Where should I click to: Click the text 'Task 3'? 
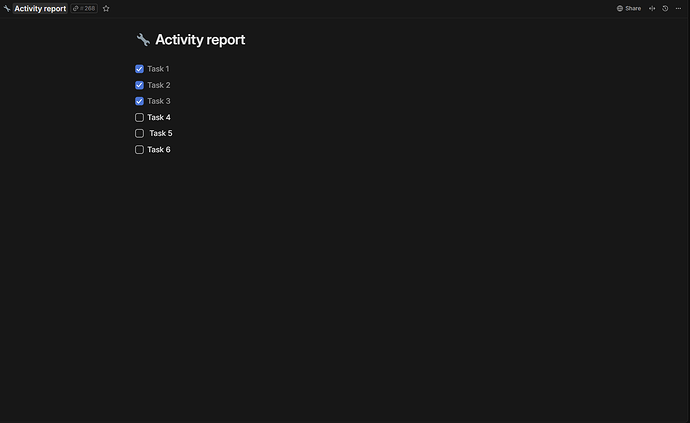point(159,101)
